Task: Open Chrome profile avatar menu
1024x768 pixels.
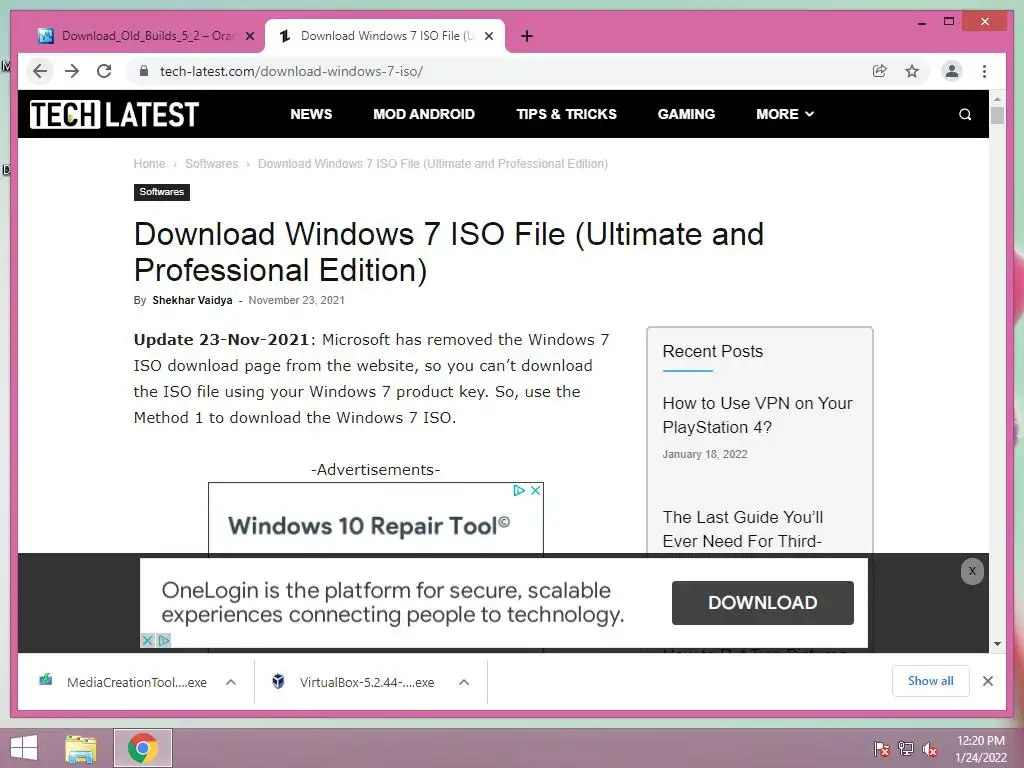Action: pos(952,71)
